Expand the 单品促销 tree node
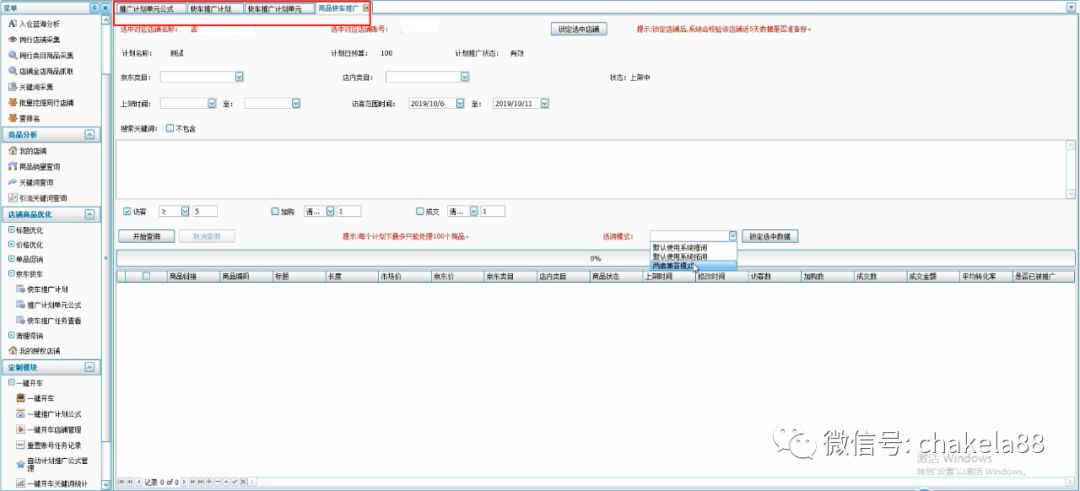Image resolution: width=1080 pixels, height=491 pixels. pyautogui.click(x=11, y=260)
